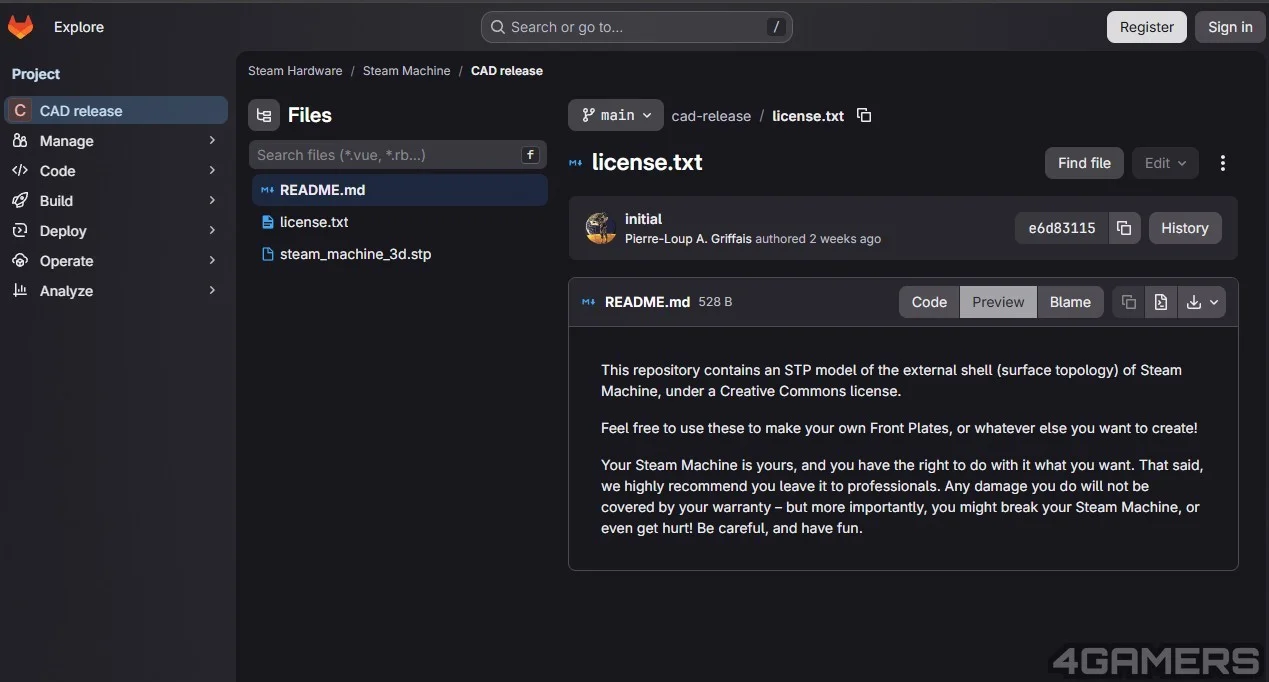Viewport: 1269px width, 682px height.
Task: Expand the Build sidebar menu
Action: [113, 201]
